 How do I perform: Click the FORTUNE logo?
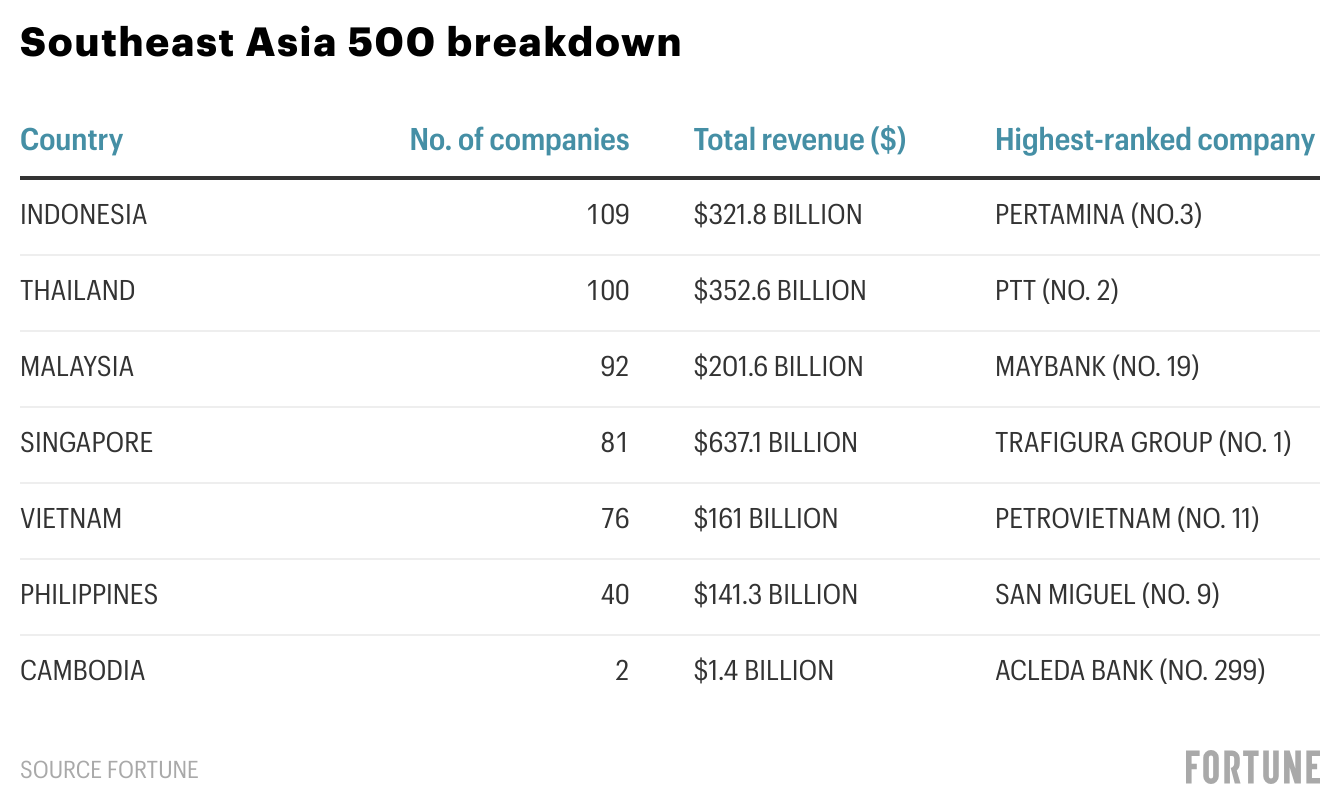(1252, 768)
